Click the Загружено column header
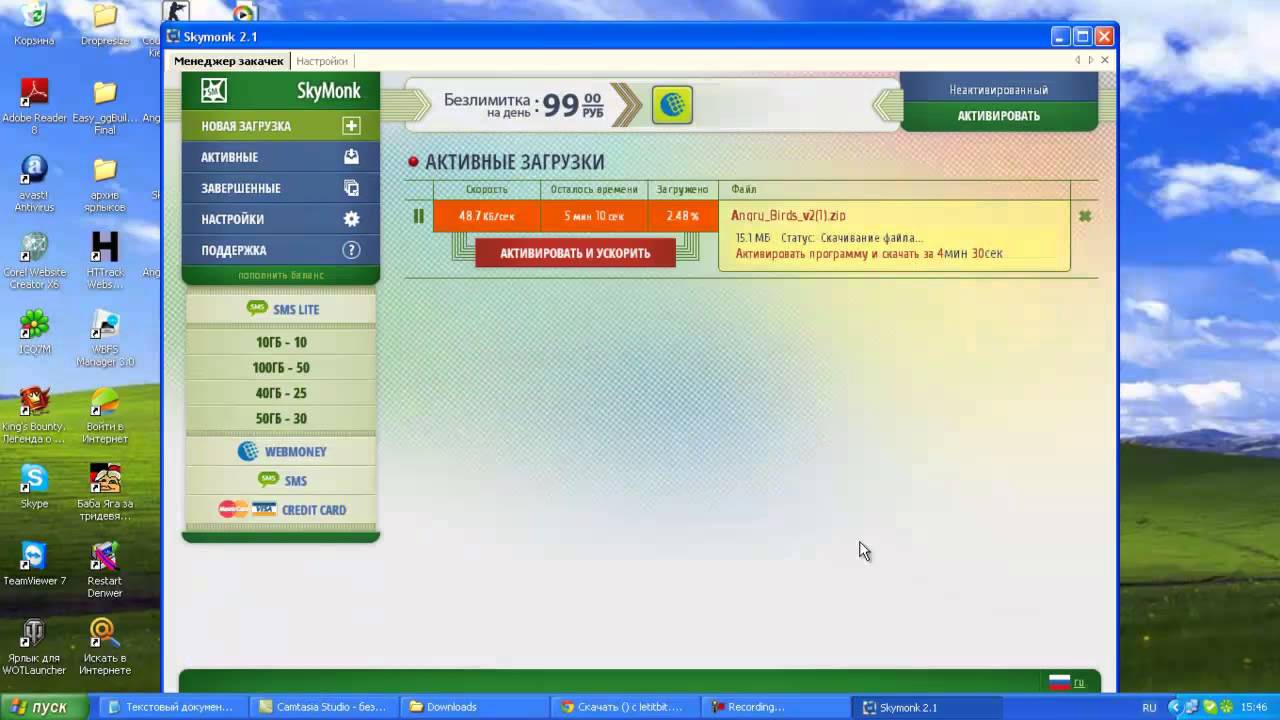The height and width of the screenshot is (720, 1280). 683,189
